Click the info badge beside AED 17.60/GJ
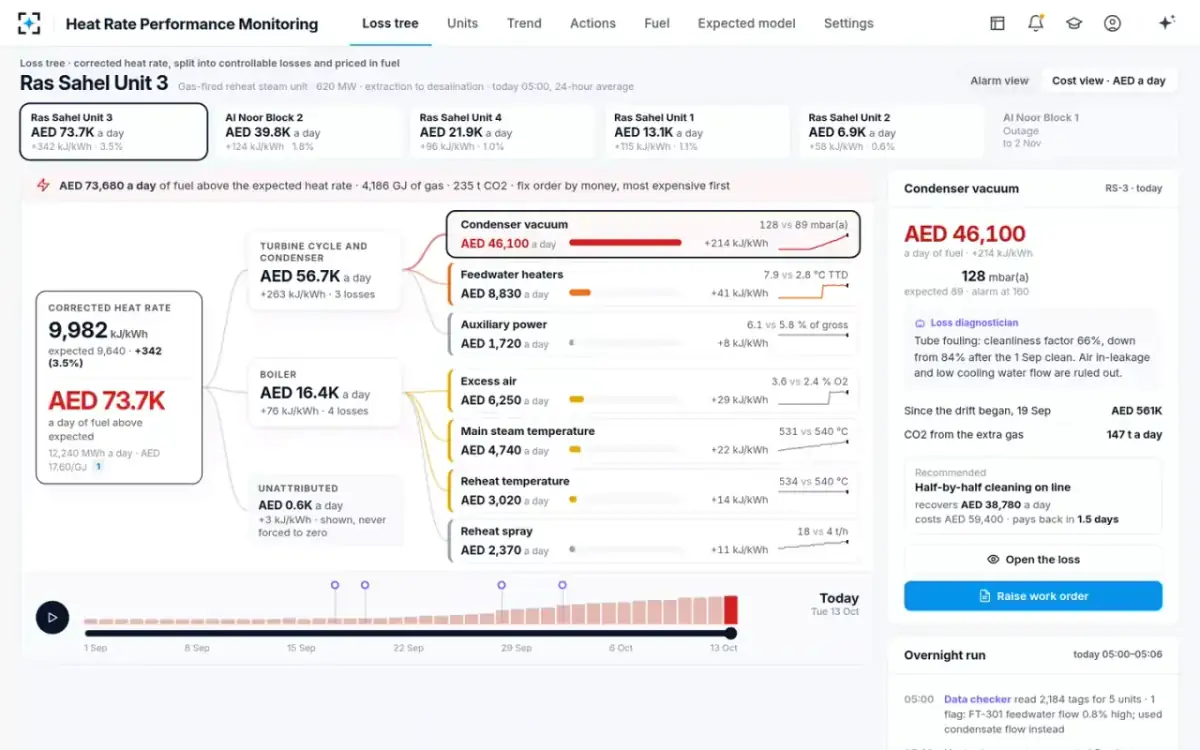This screenshot has height=750, width=1200. click(x=98, y=466)
